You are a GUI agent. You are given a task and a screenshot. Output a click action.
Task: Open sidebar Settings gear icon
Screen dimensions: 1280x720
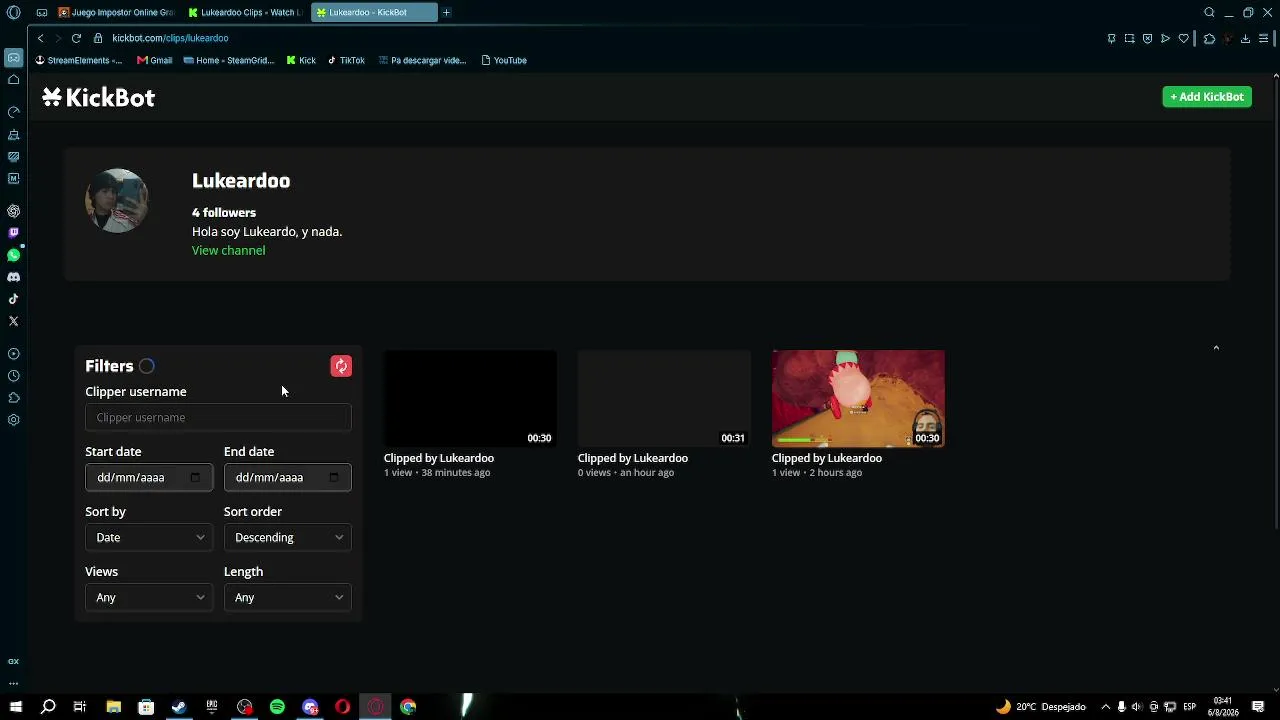tap(13, 420)
